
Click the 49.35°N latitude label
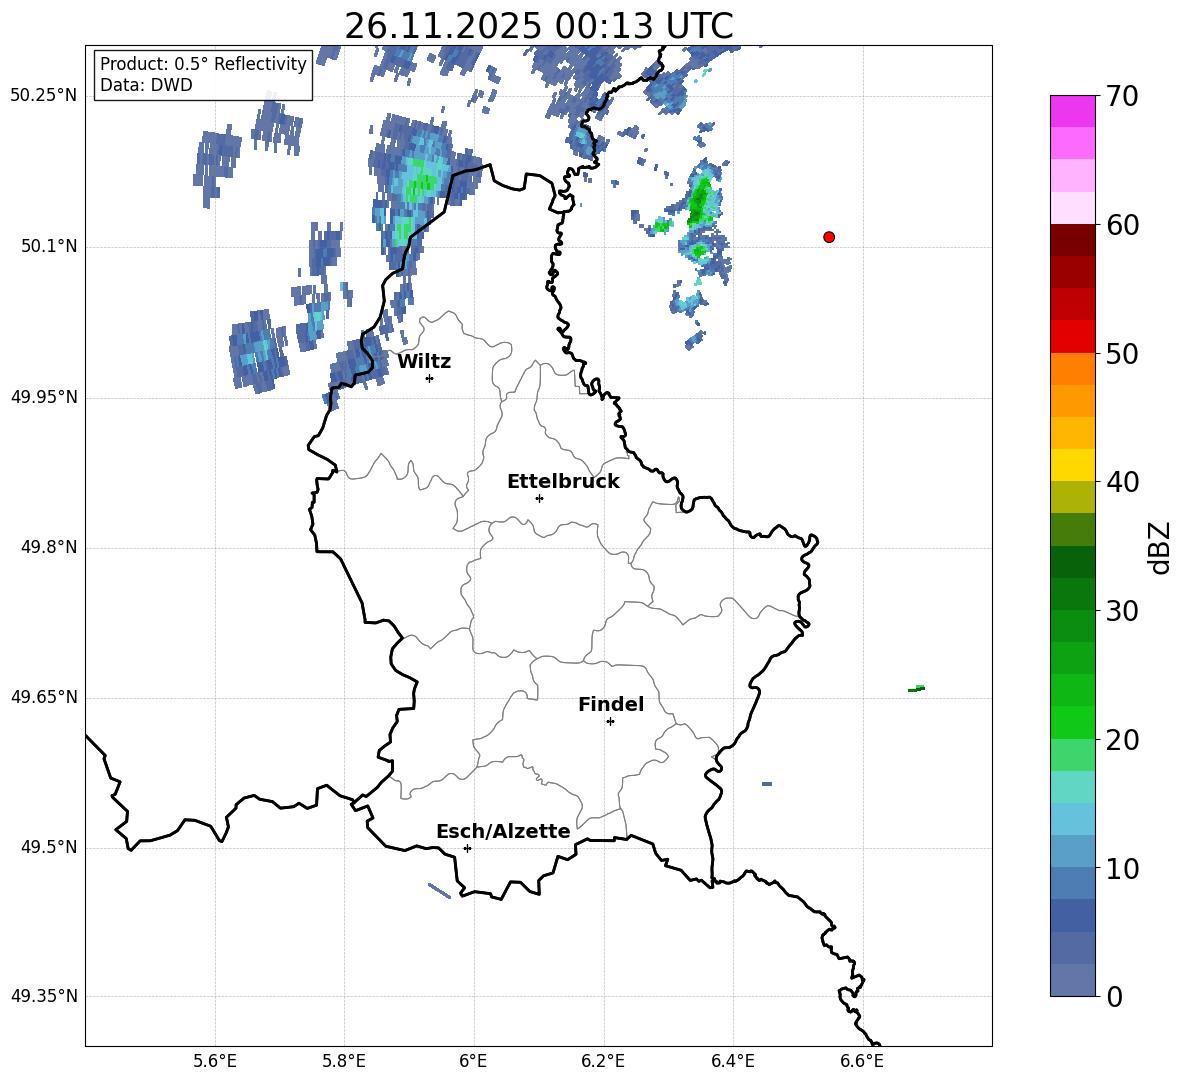click(44, 996)
